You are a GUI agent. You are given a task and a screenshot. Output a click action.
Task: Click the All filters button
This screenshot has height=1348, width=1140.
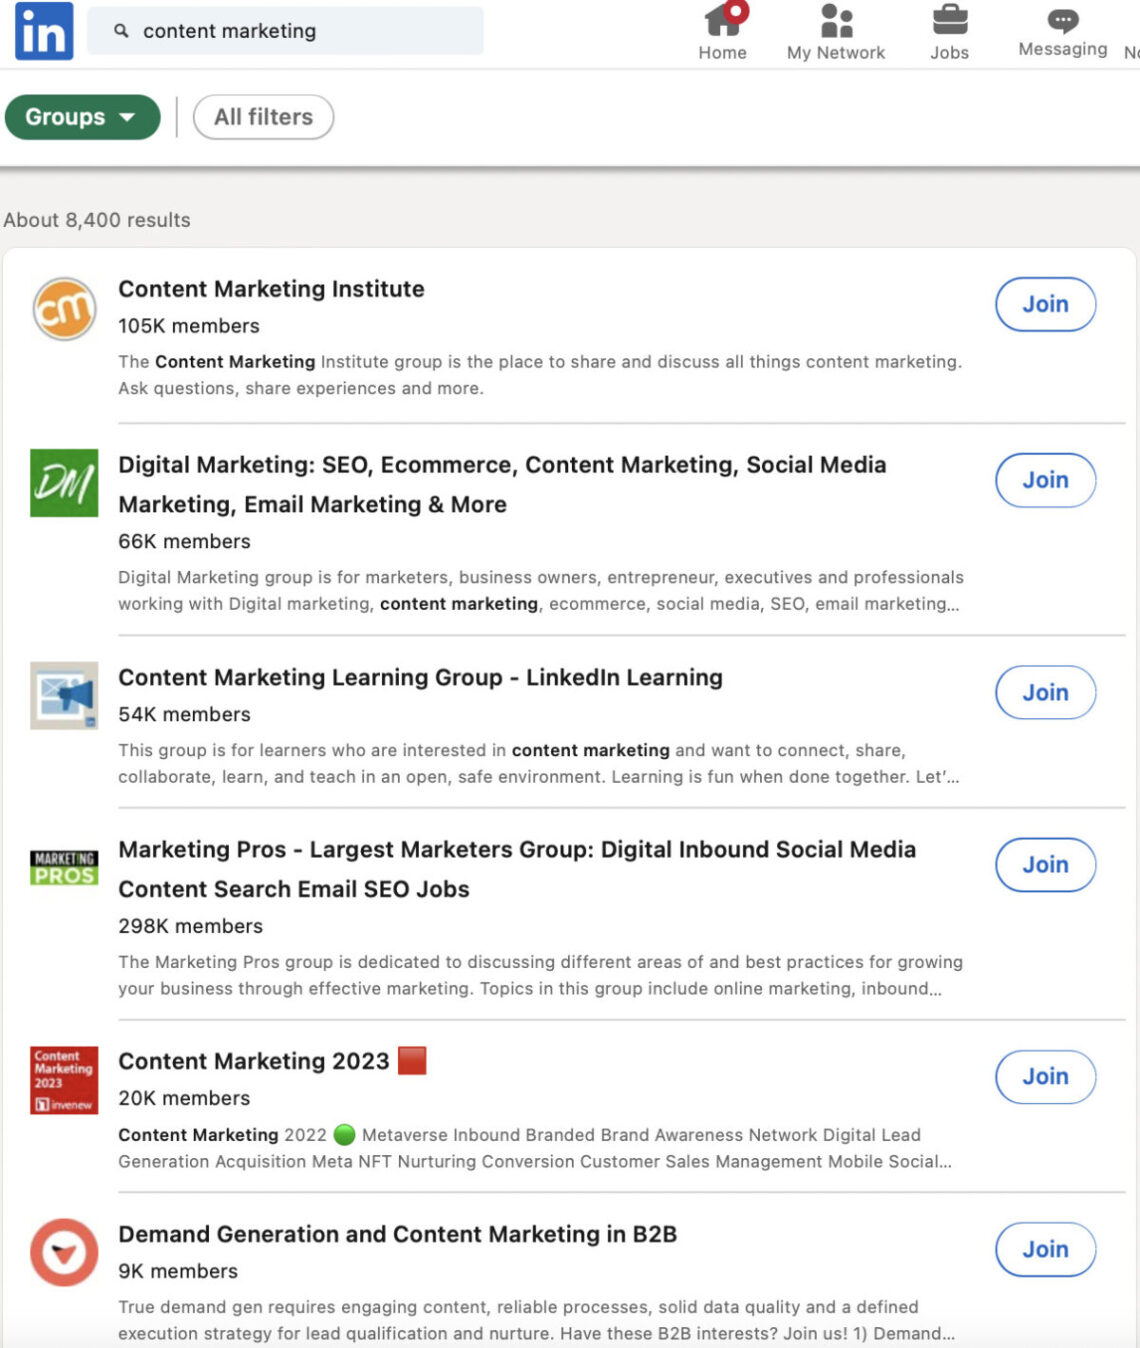263,117
